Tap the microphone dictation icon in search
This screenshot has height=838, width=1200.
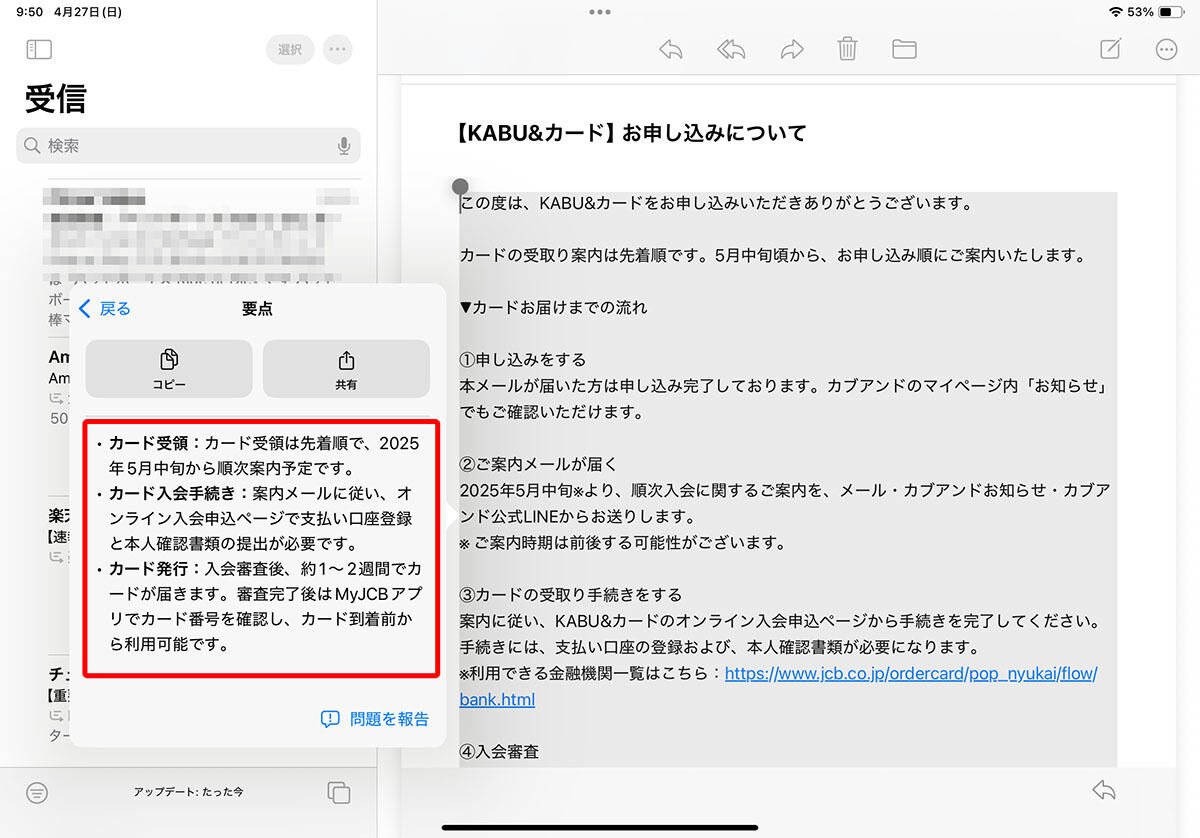coord(344,146)
